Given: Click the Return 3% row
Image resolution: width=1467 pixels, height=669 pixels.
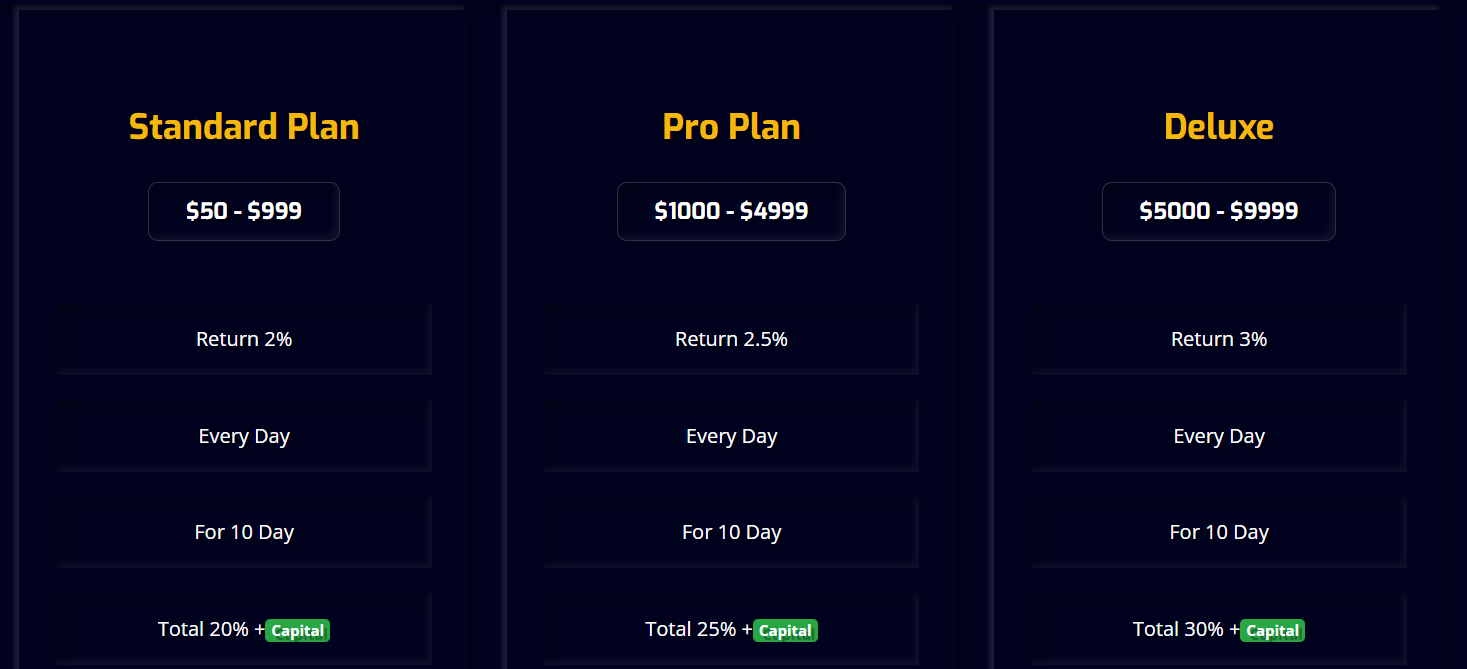Looking at the screenshot, I should tap(1218, 339).
